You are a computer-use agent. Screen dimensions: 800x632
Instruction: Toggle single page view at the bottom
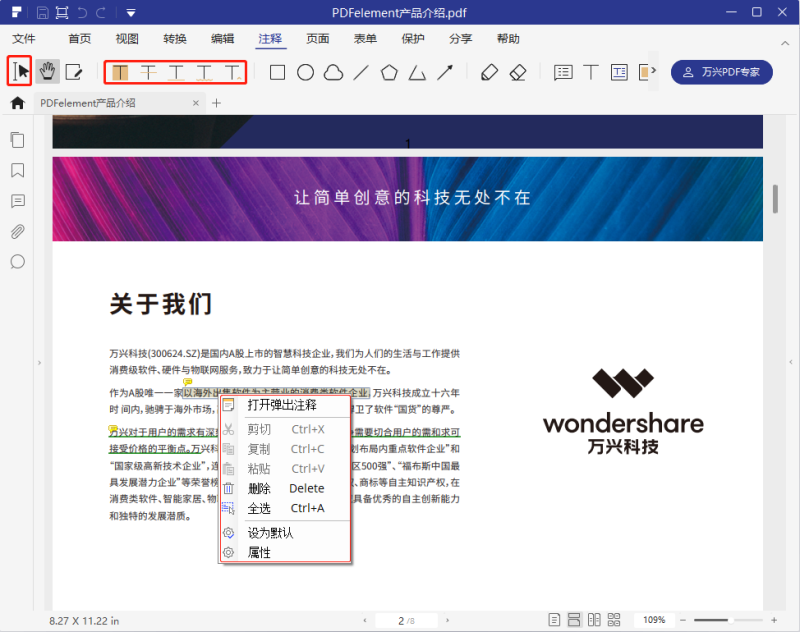point(556,620)
